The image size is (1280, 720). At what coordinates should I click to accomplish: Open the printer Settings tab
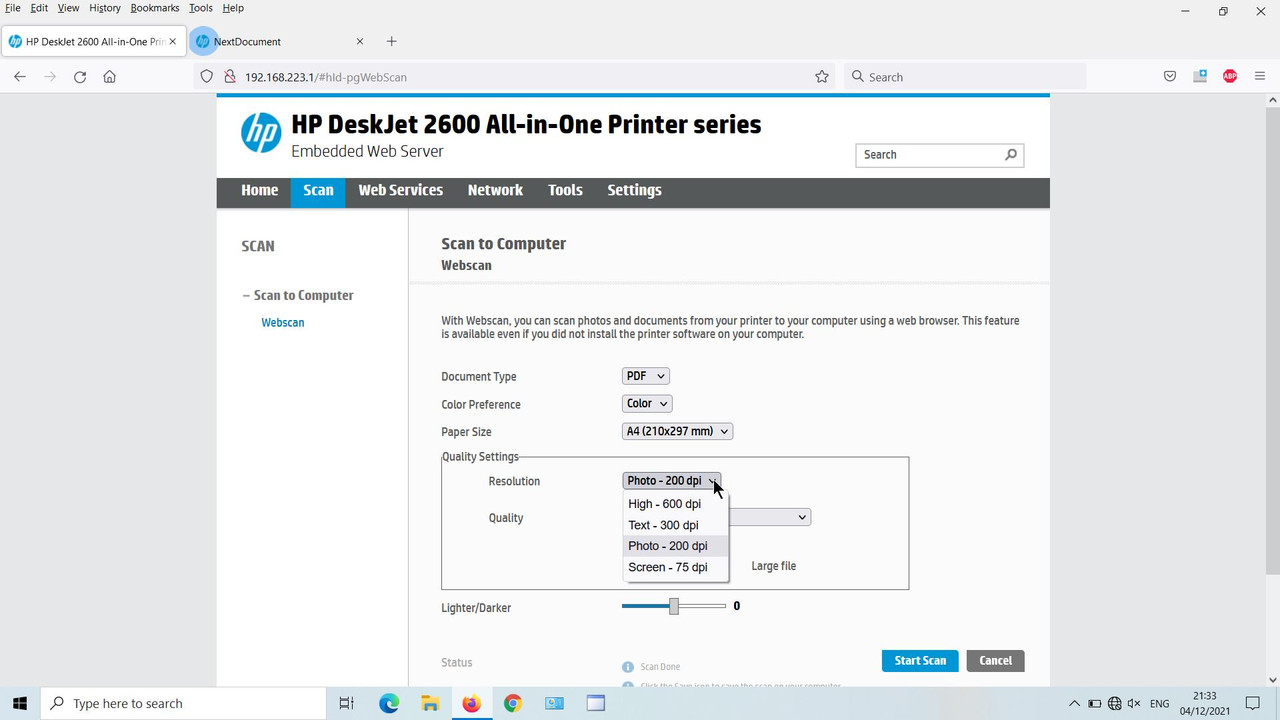[635, 190]
